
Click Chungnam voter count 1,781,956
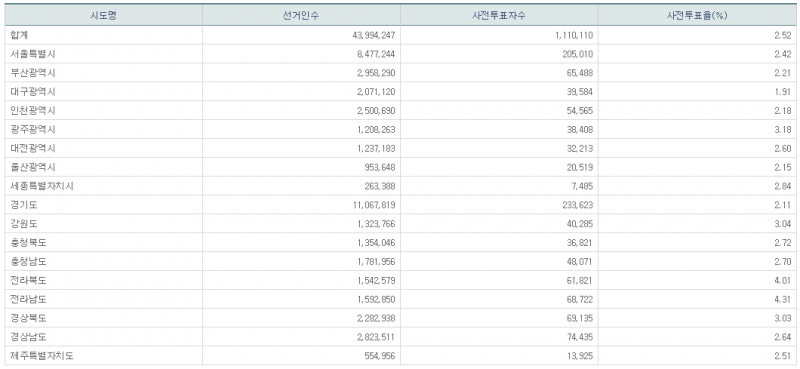pos(376,262)
